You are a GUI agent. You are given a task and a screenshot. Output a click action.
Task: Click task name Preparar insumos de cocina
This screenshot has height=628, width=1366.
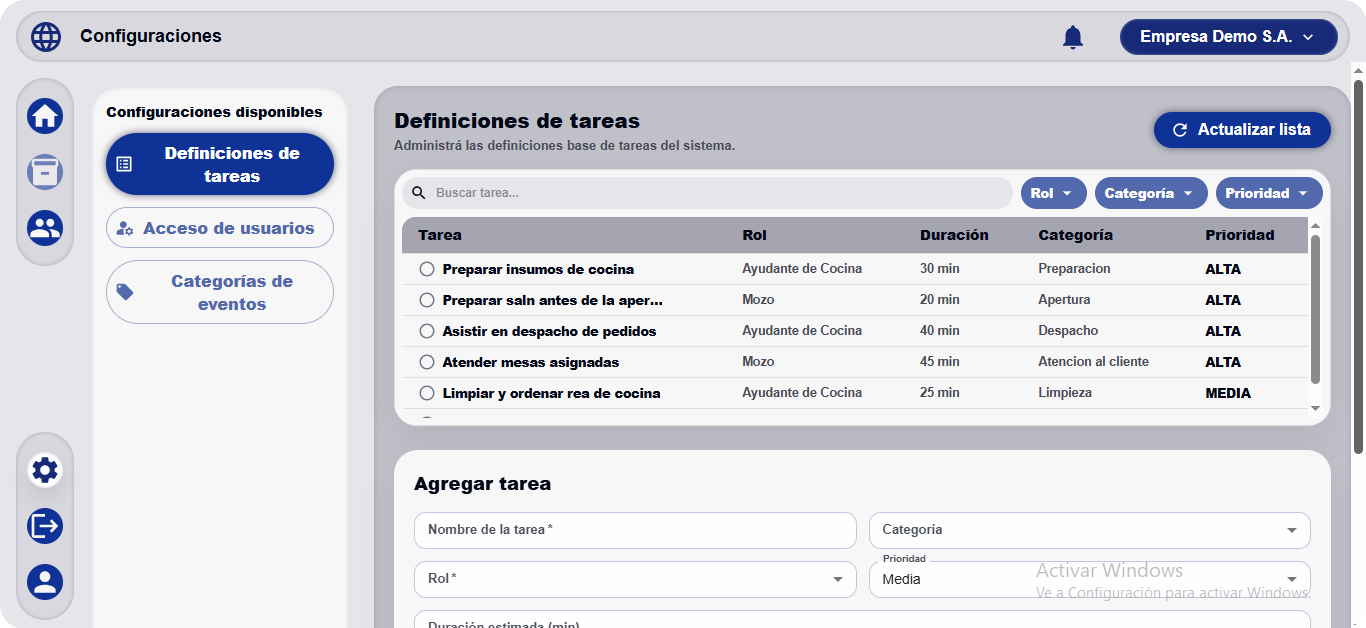click(x=538, y=269)
